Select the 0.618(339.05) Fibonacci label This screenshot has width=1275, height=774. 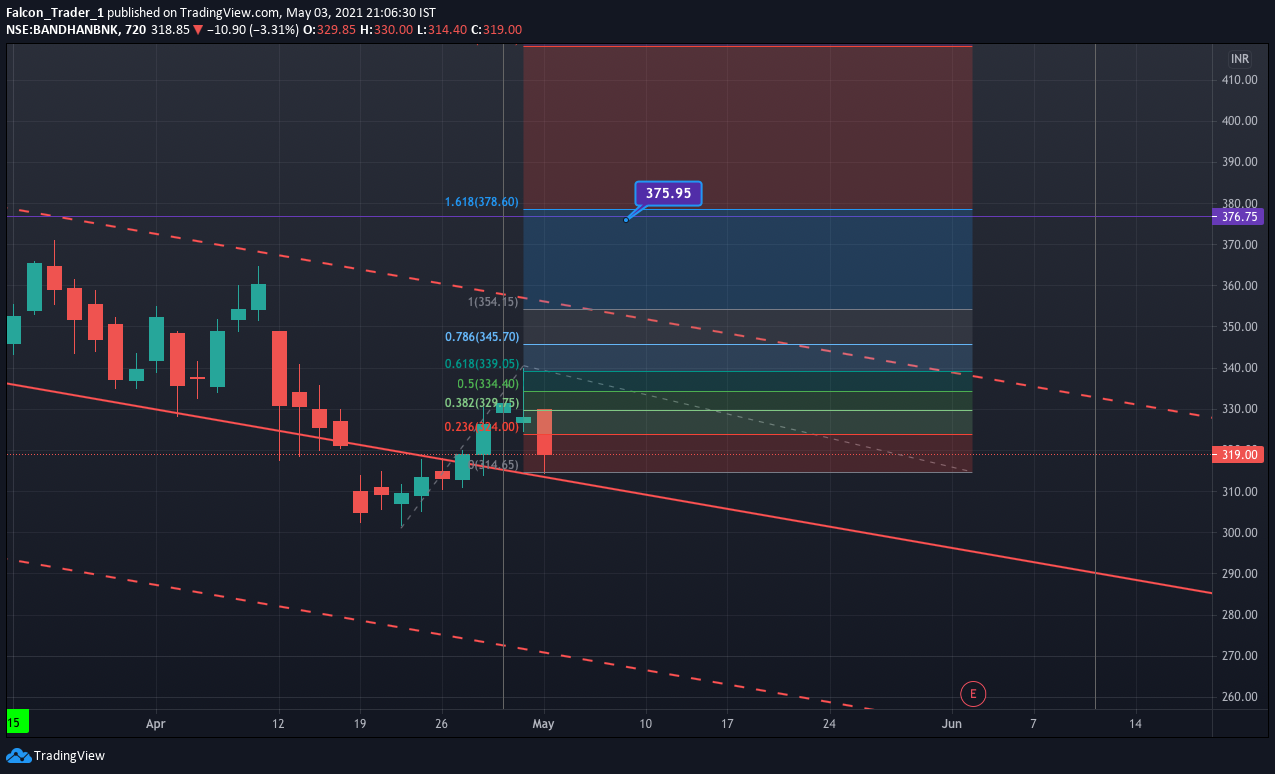[482, 365]
